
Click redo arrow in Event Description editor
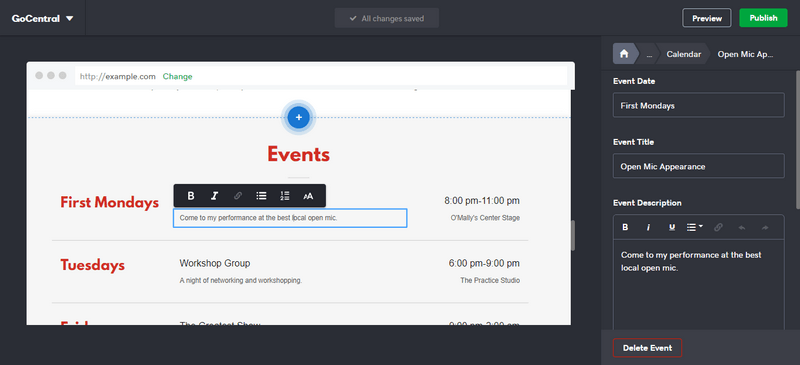(765, 227)
